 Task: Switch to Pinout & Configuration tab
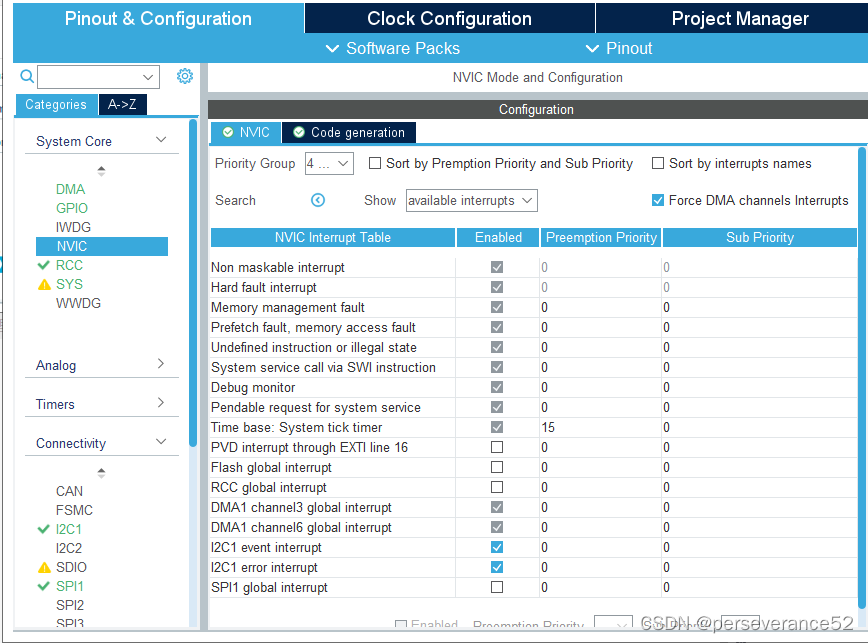tap(158, 18)
